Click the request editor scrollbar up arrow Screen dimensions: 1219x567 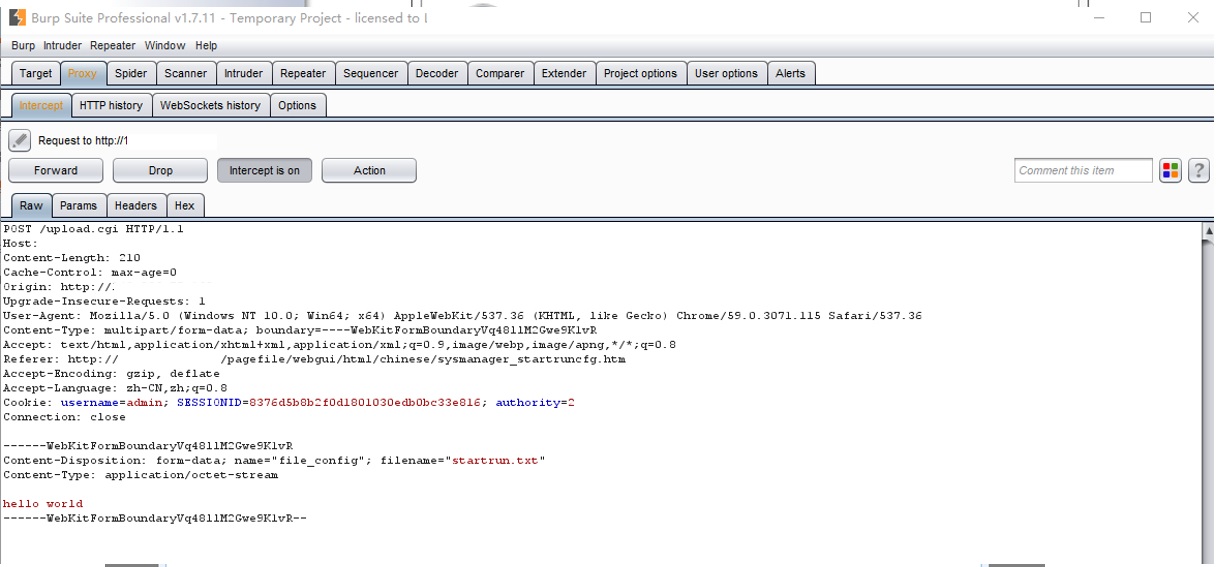[x=1209, y=231]
